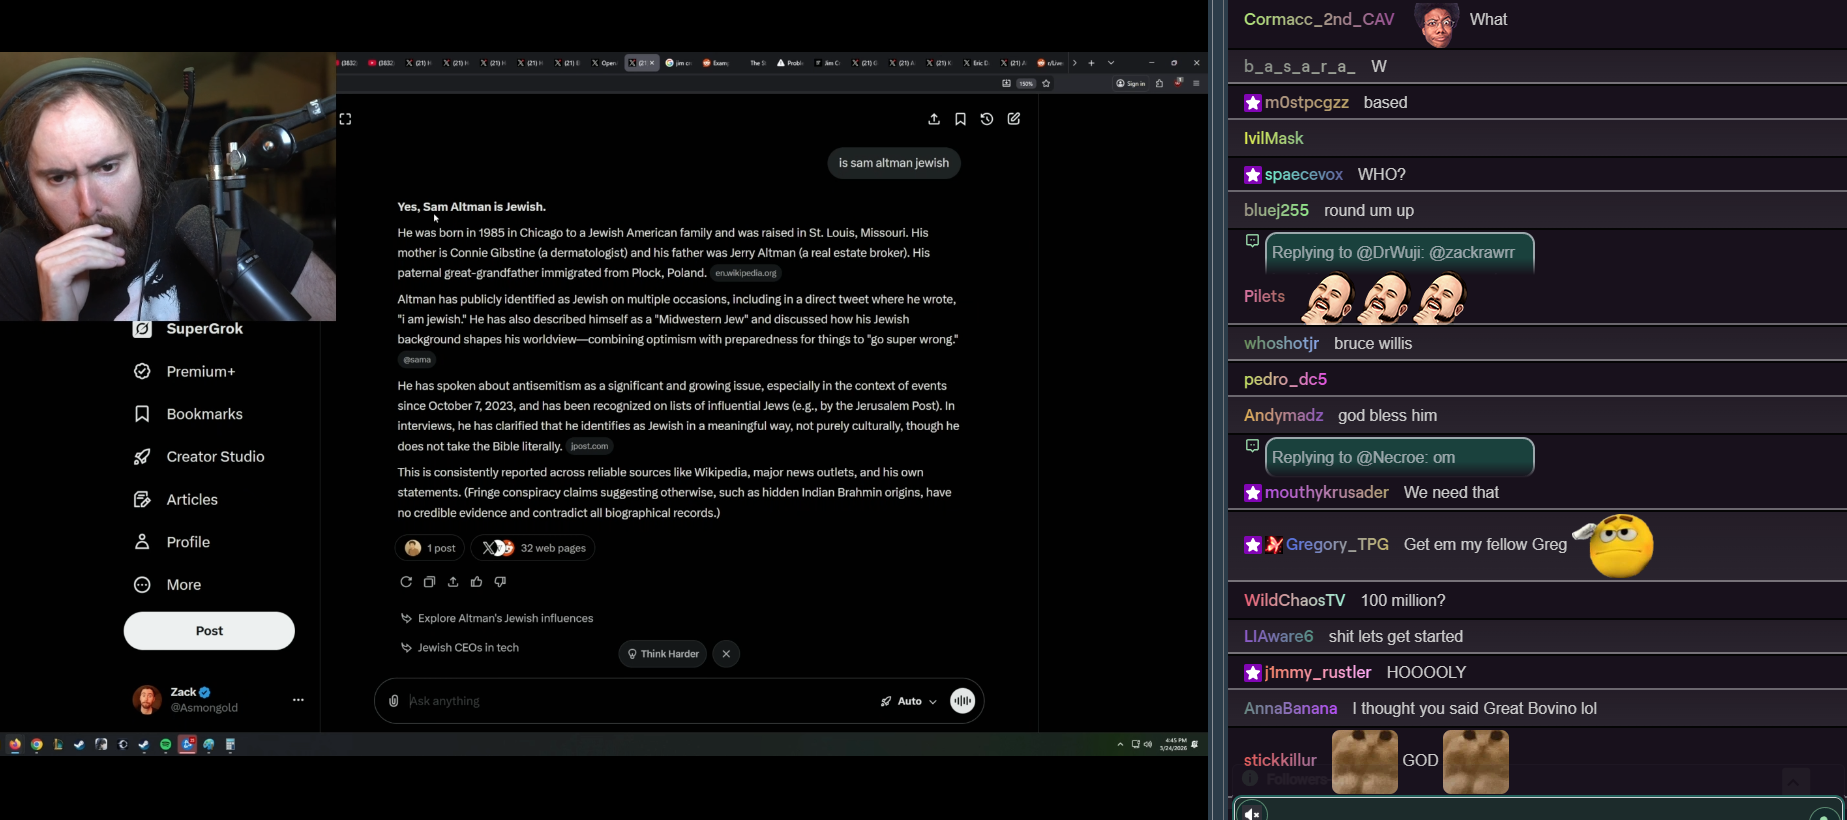The image size is (1847, 820).
Task: Open SuperGrok in the sidebar
Action: click(x=189, y=329)
